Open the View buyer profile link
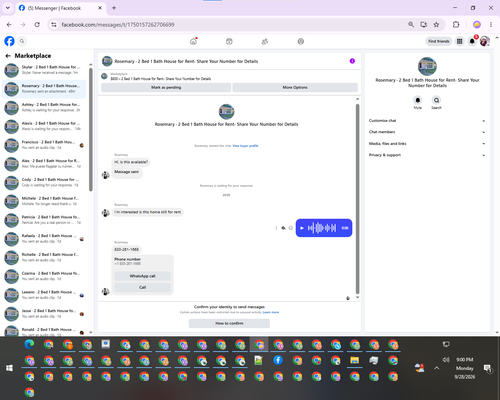The width and height of the screenshot is (500, 400). point(245,146)
